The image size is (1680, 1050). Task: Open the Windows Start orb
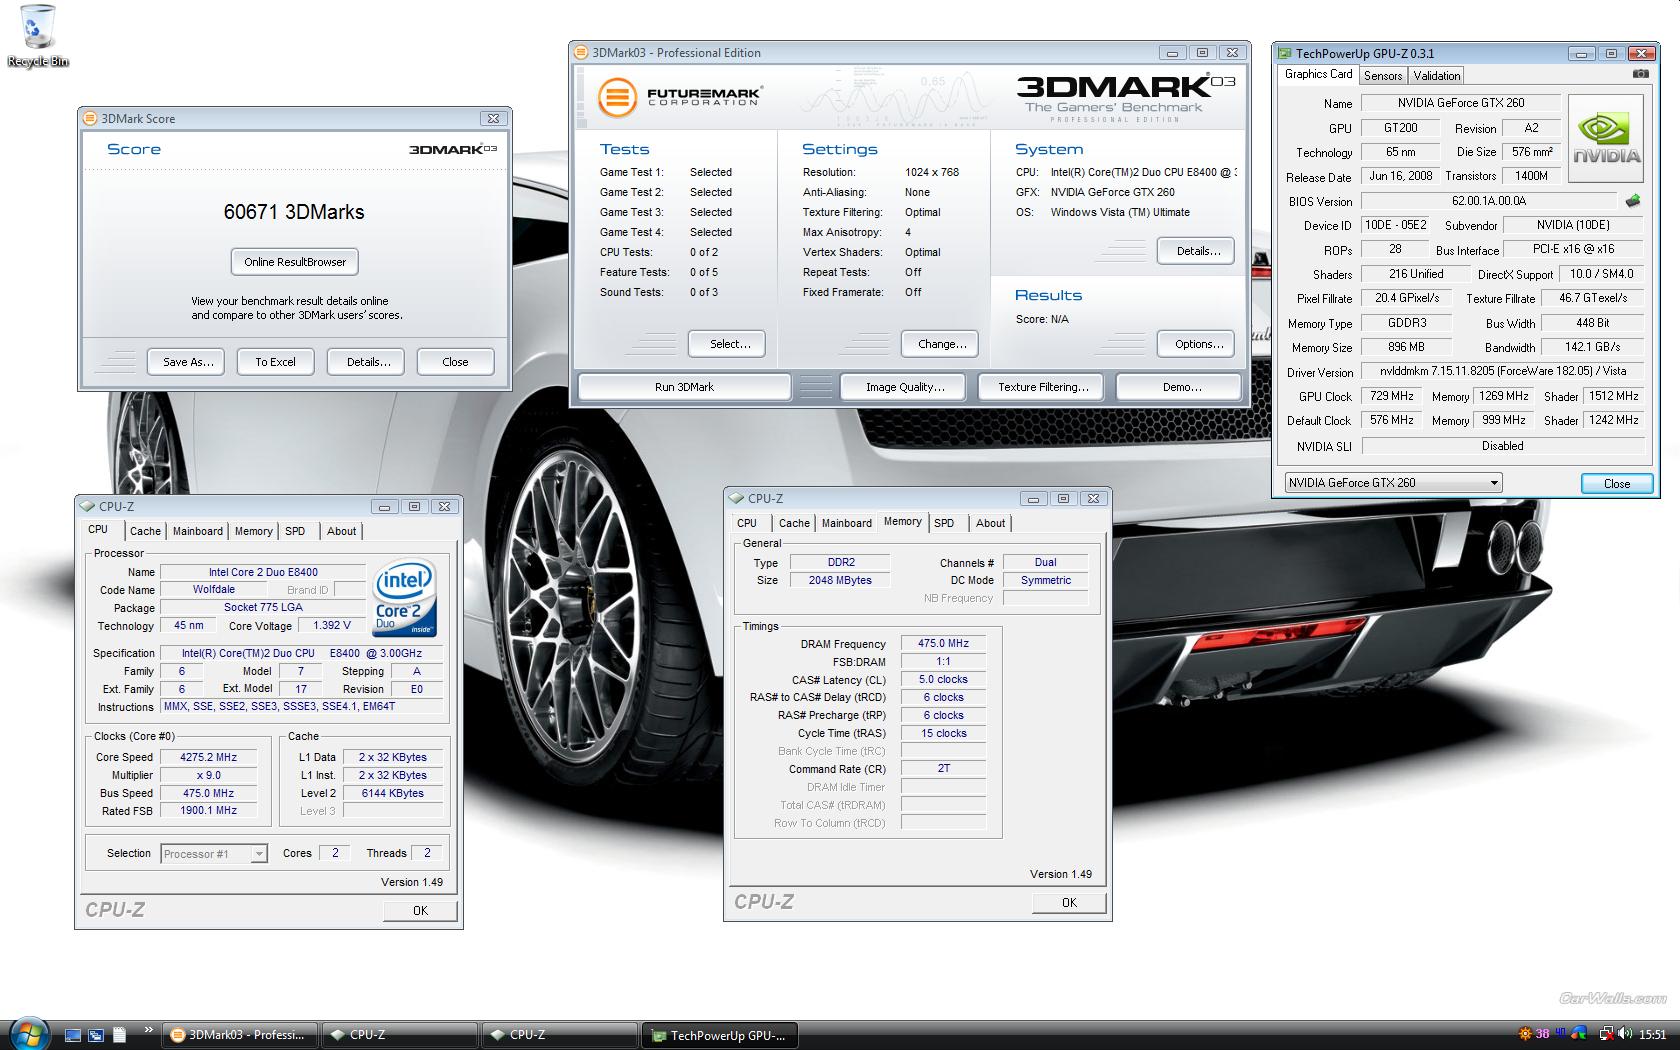[x=27, y=1033]
